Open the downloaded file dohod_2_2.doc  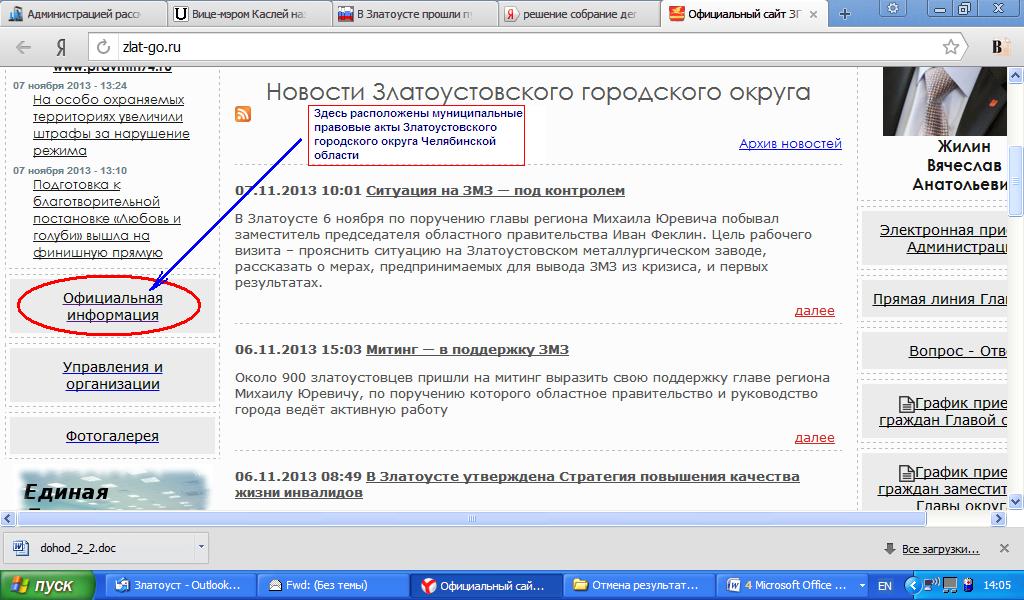point(78,548)
